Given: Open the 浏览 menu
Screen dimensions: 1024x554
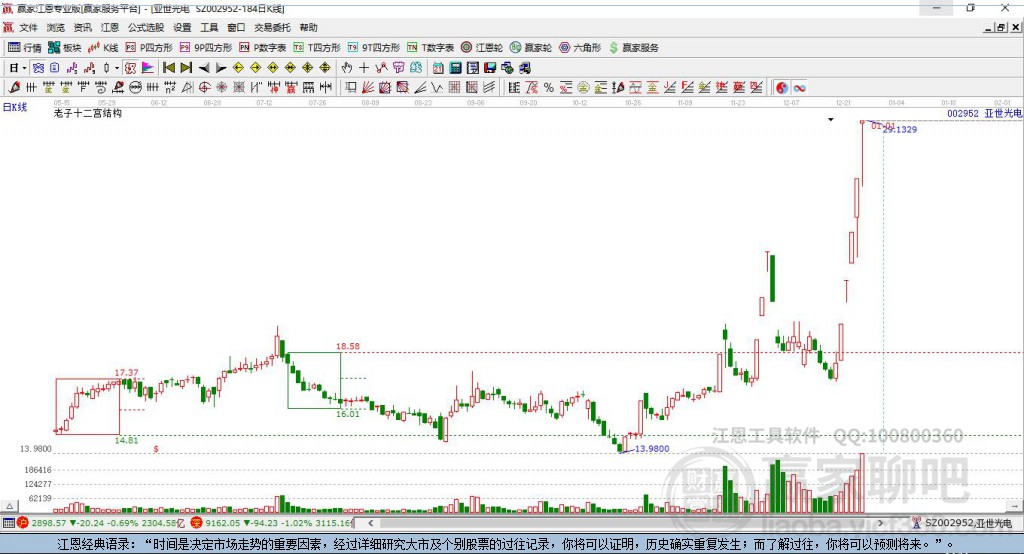Looking at the screenshot, I should point(56,27).
